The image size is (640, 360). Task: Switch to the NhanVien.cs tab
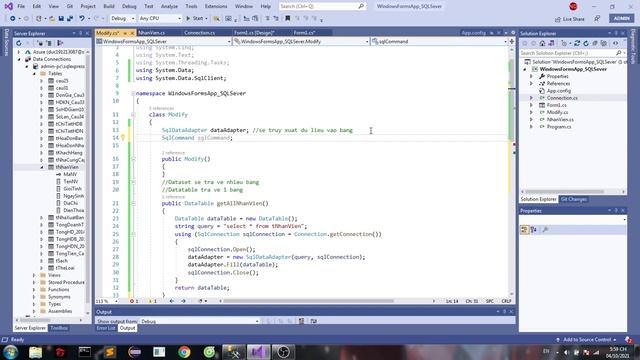pos(151,33)
